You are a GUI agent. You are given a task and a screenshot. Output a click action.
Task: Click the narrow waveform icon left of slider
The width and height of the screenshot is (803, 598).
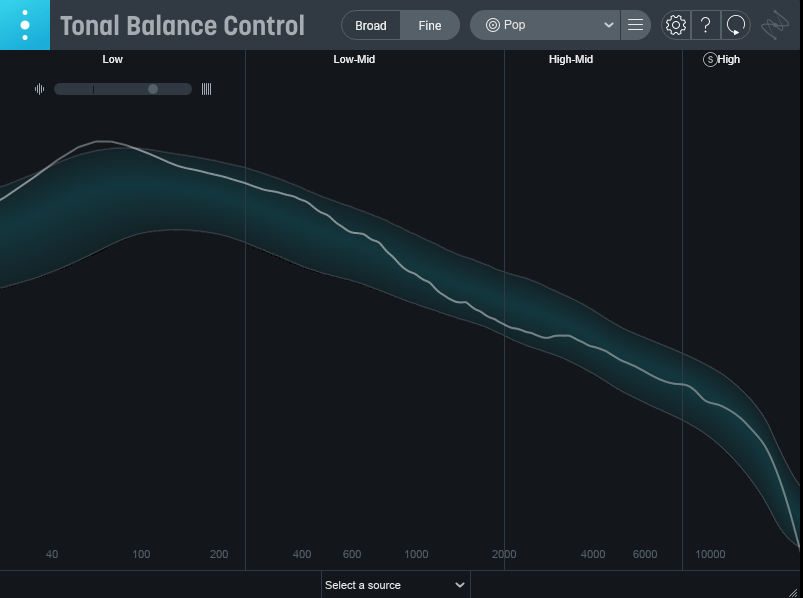tap(40, 89)
